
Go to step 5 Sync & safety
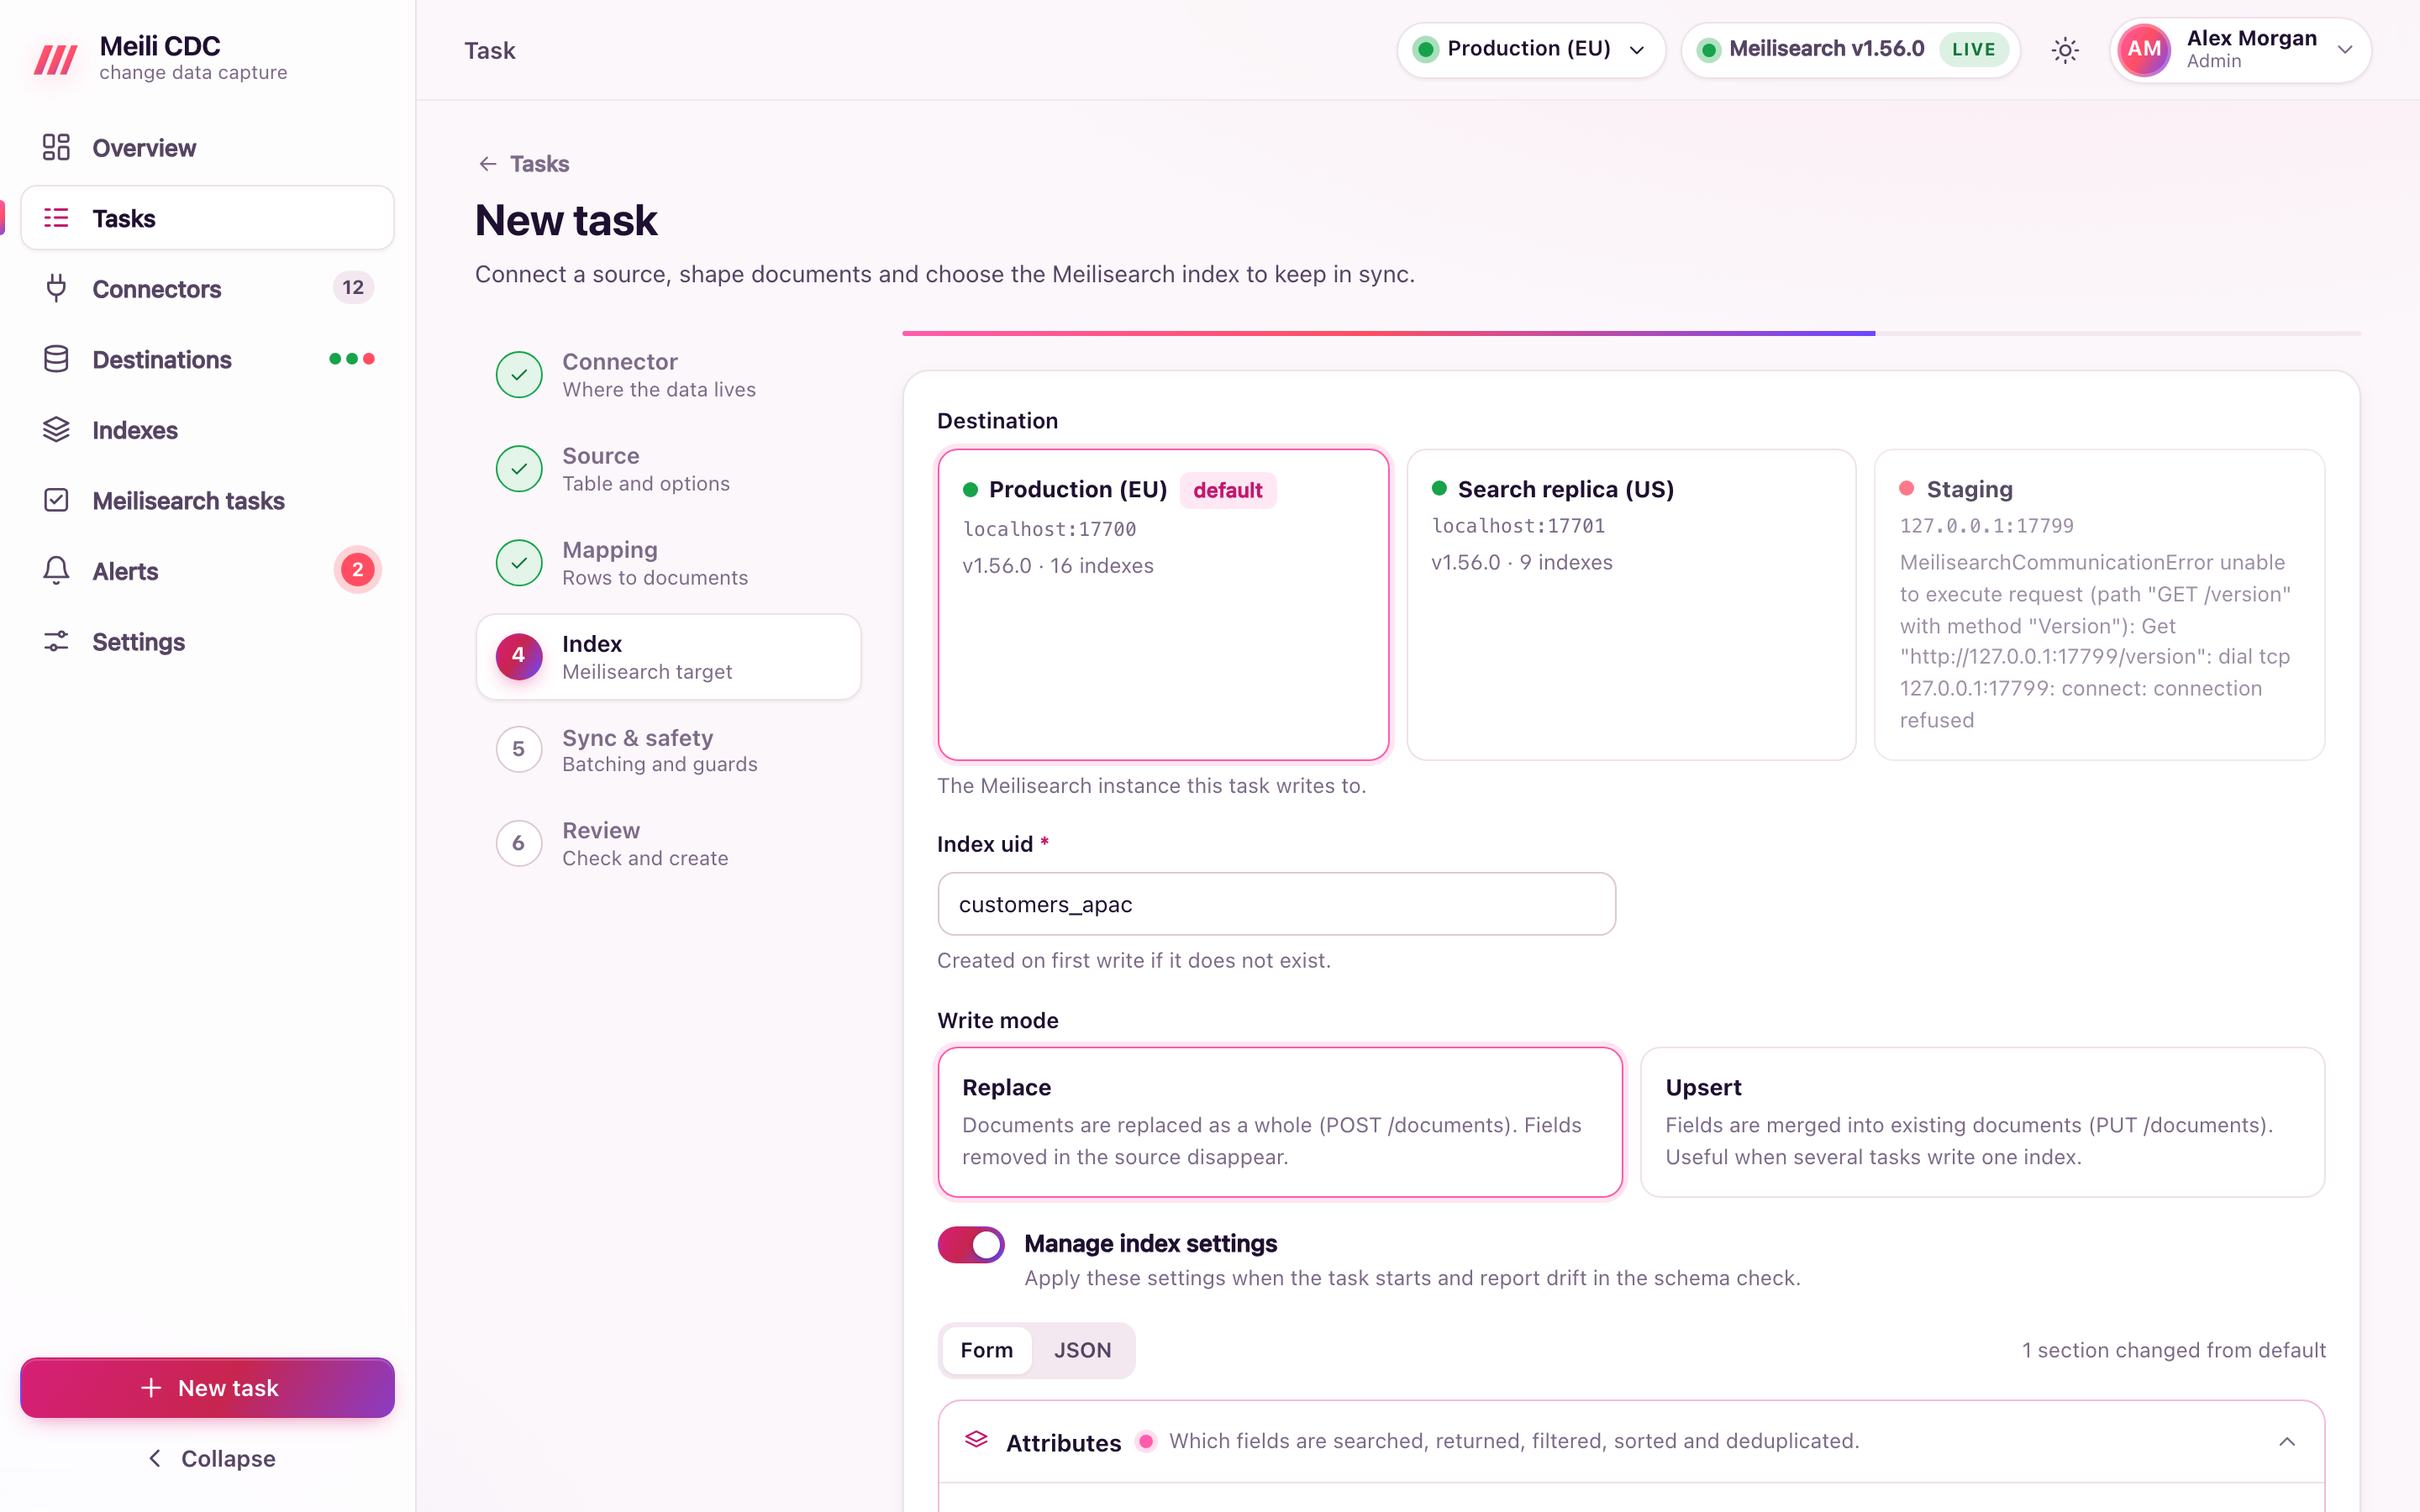pyautogui.click(x=668, y=750)
